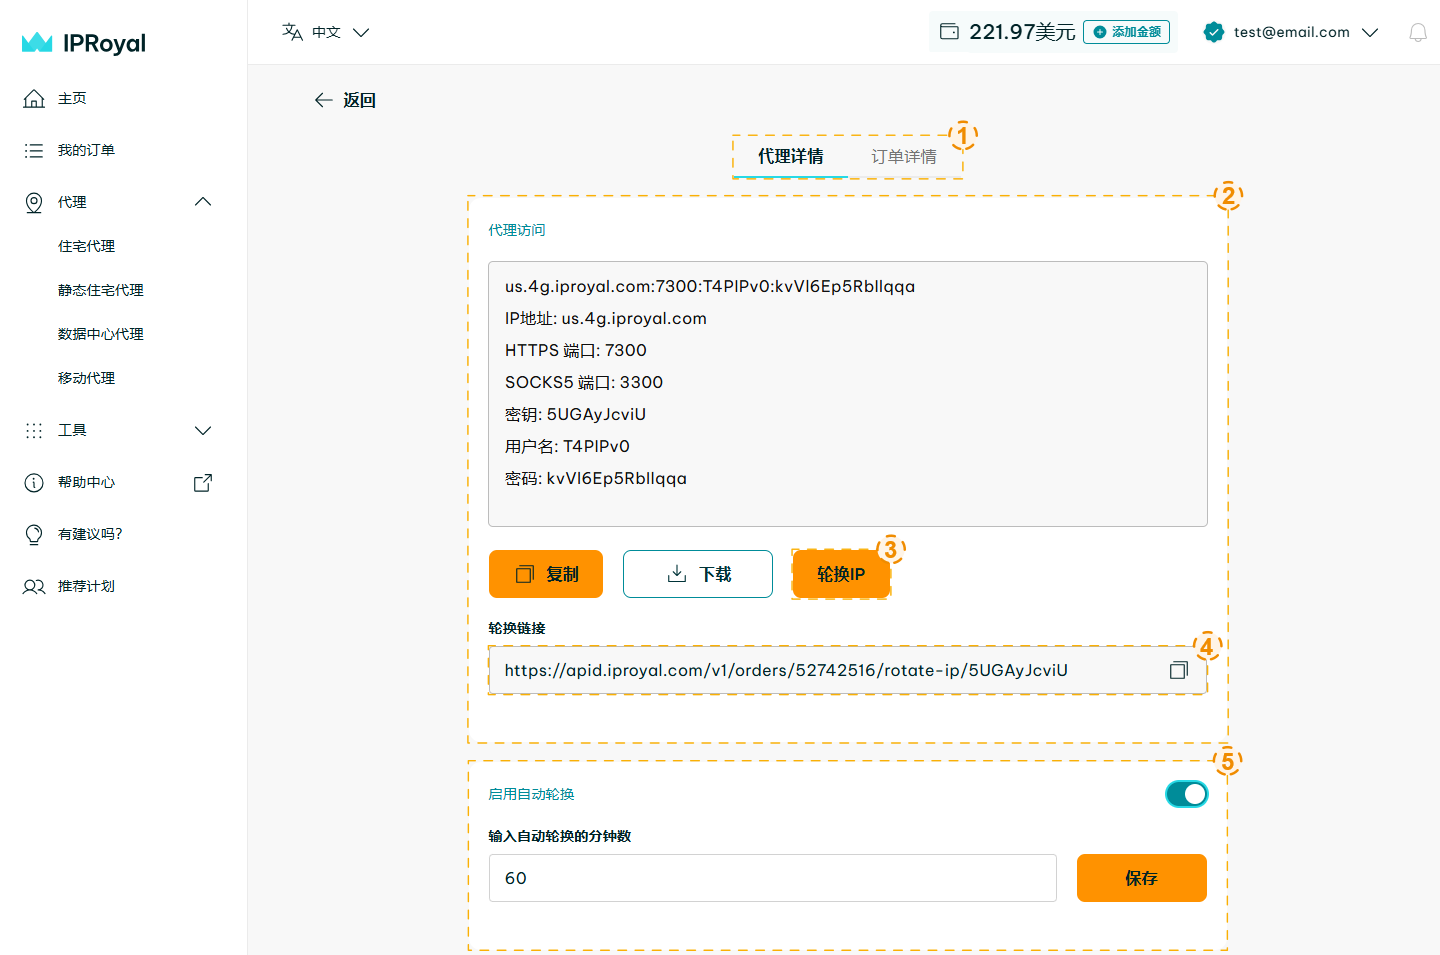Open 移动代理 in the sidebar
This screenshot has height=955, width=1440.
click(x=86, y=378)
